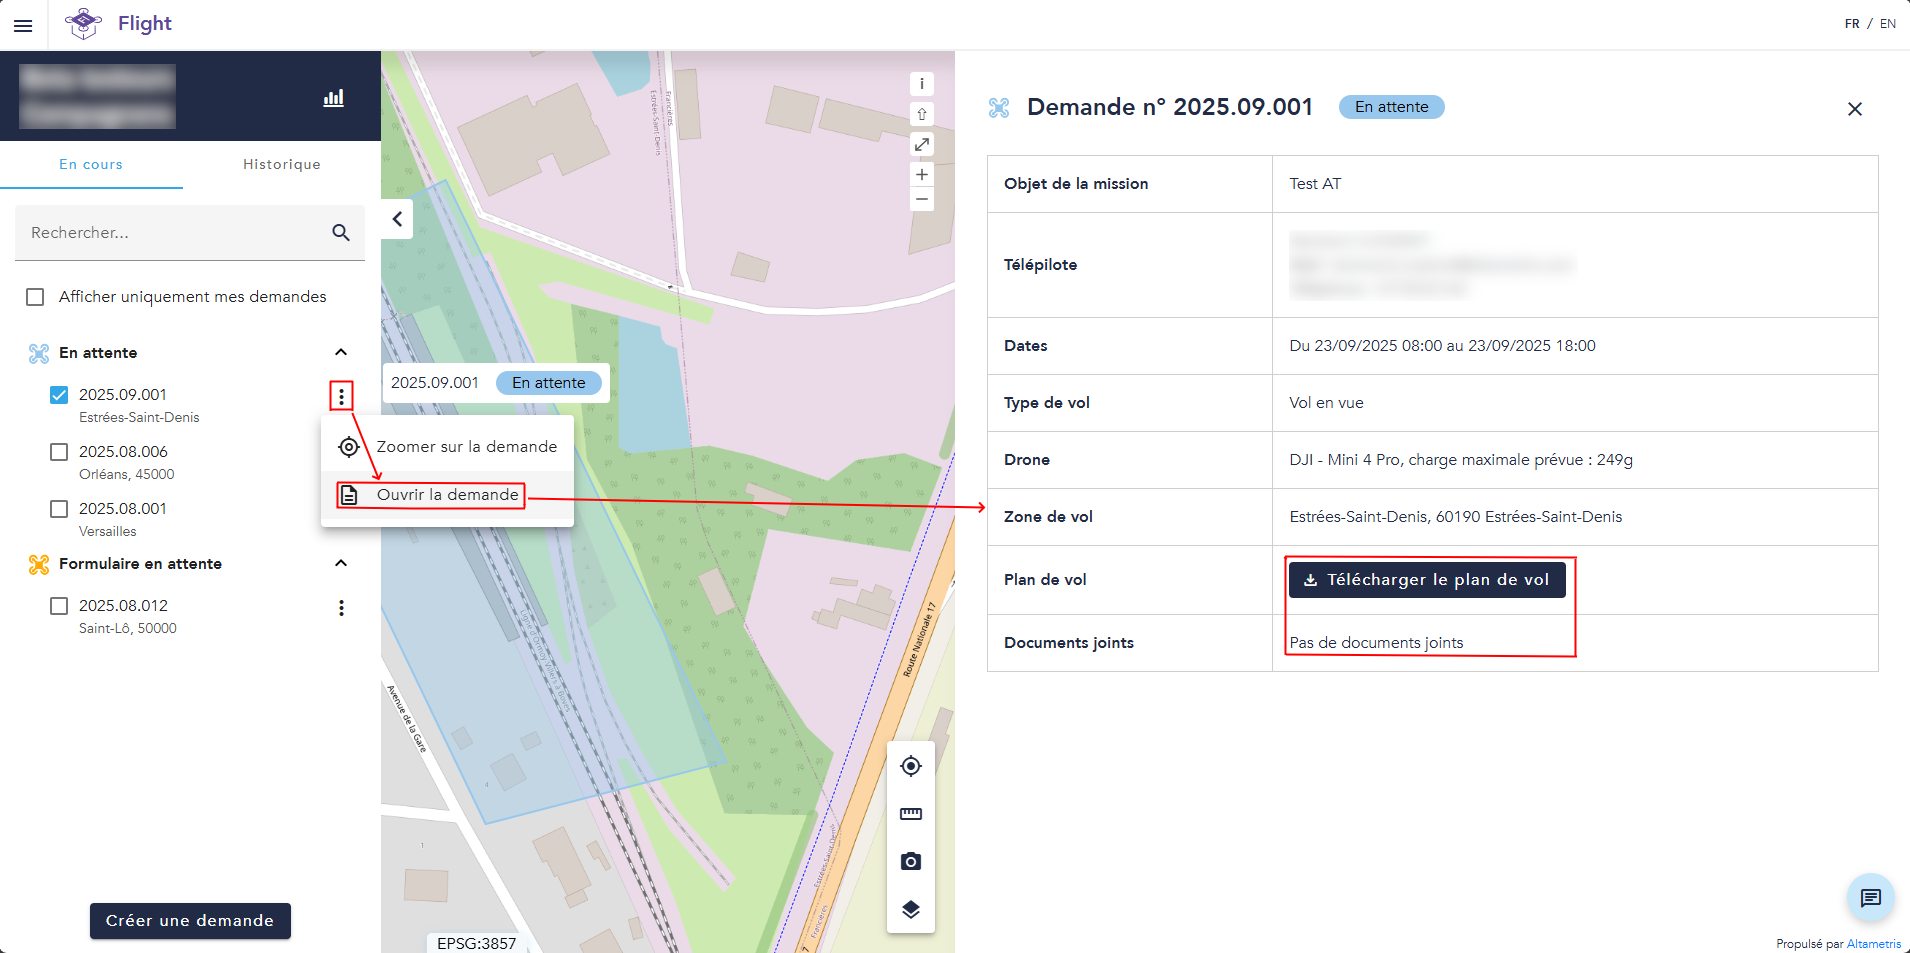This screenshot has height=953, width=1910.
Task: Check the box for request 2025.08.006
Action: click(59, 452)
